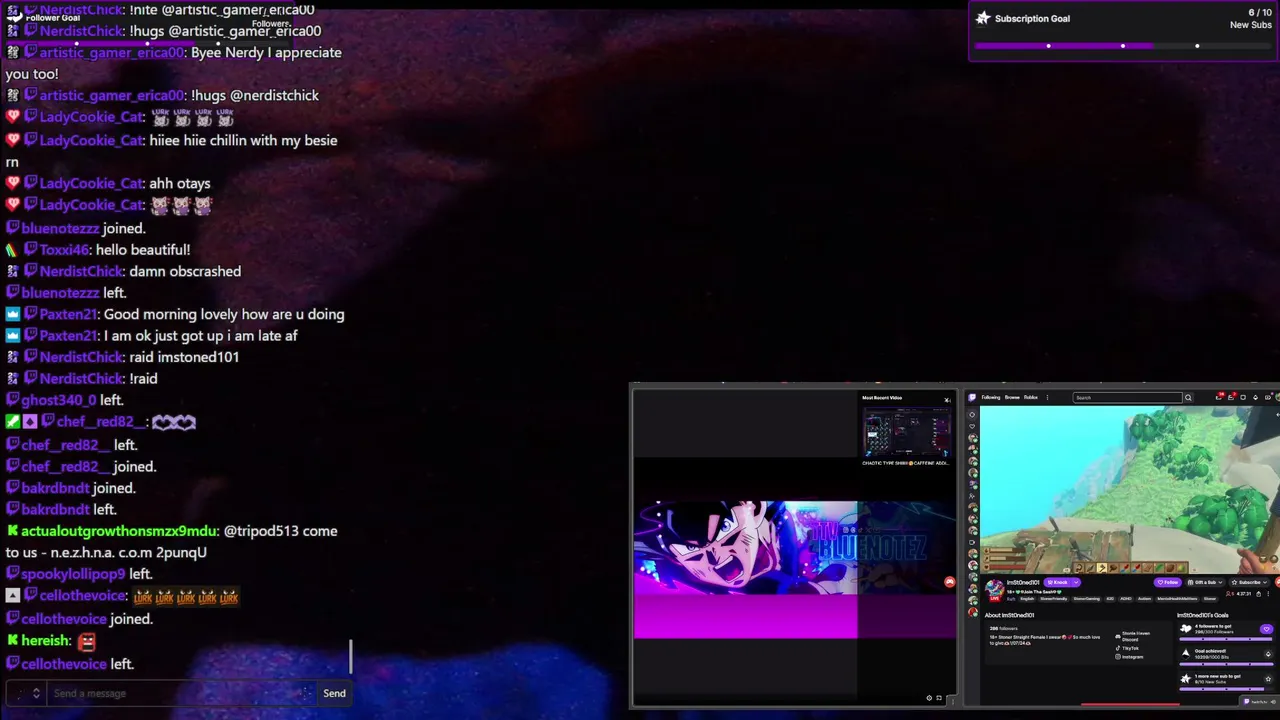Image resolution: width=1280 pixels, height=720 pixels.
Task: Open Following tab in Twitch window
Action: click(x=991, y=397)
